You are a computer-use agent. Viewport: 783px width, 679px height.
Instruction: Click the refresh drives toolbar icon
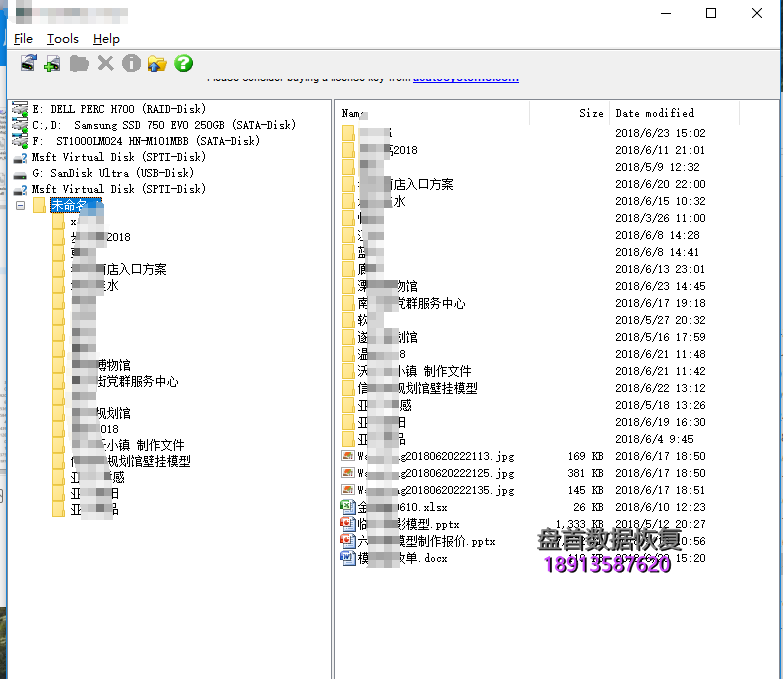[x=28, y=63]
